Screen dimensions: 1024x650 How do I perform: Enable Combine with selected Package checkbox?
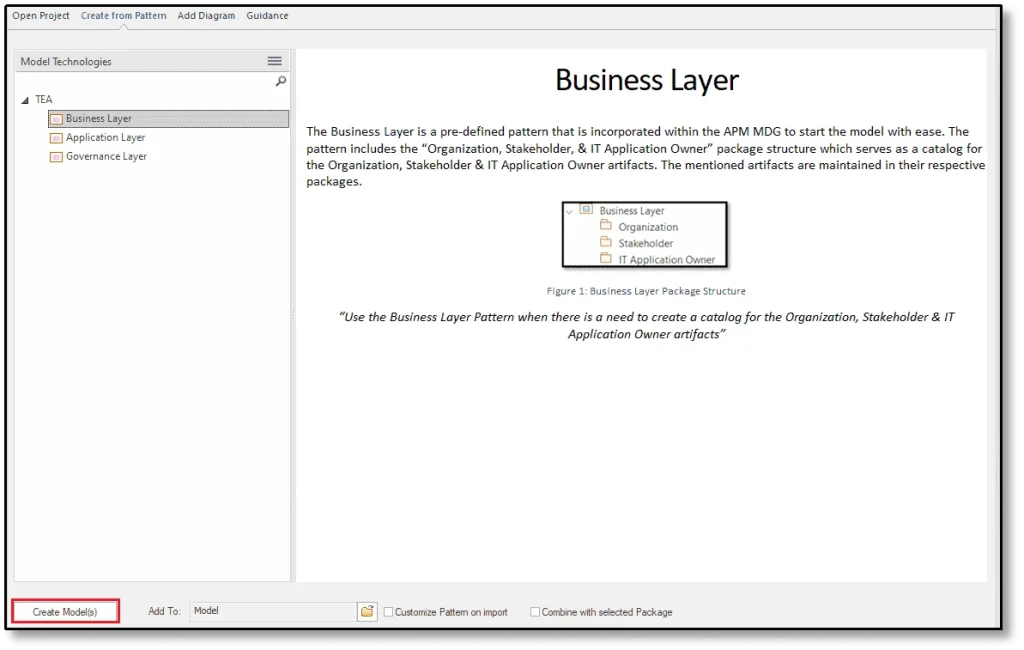[535, 612]
